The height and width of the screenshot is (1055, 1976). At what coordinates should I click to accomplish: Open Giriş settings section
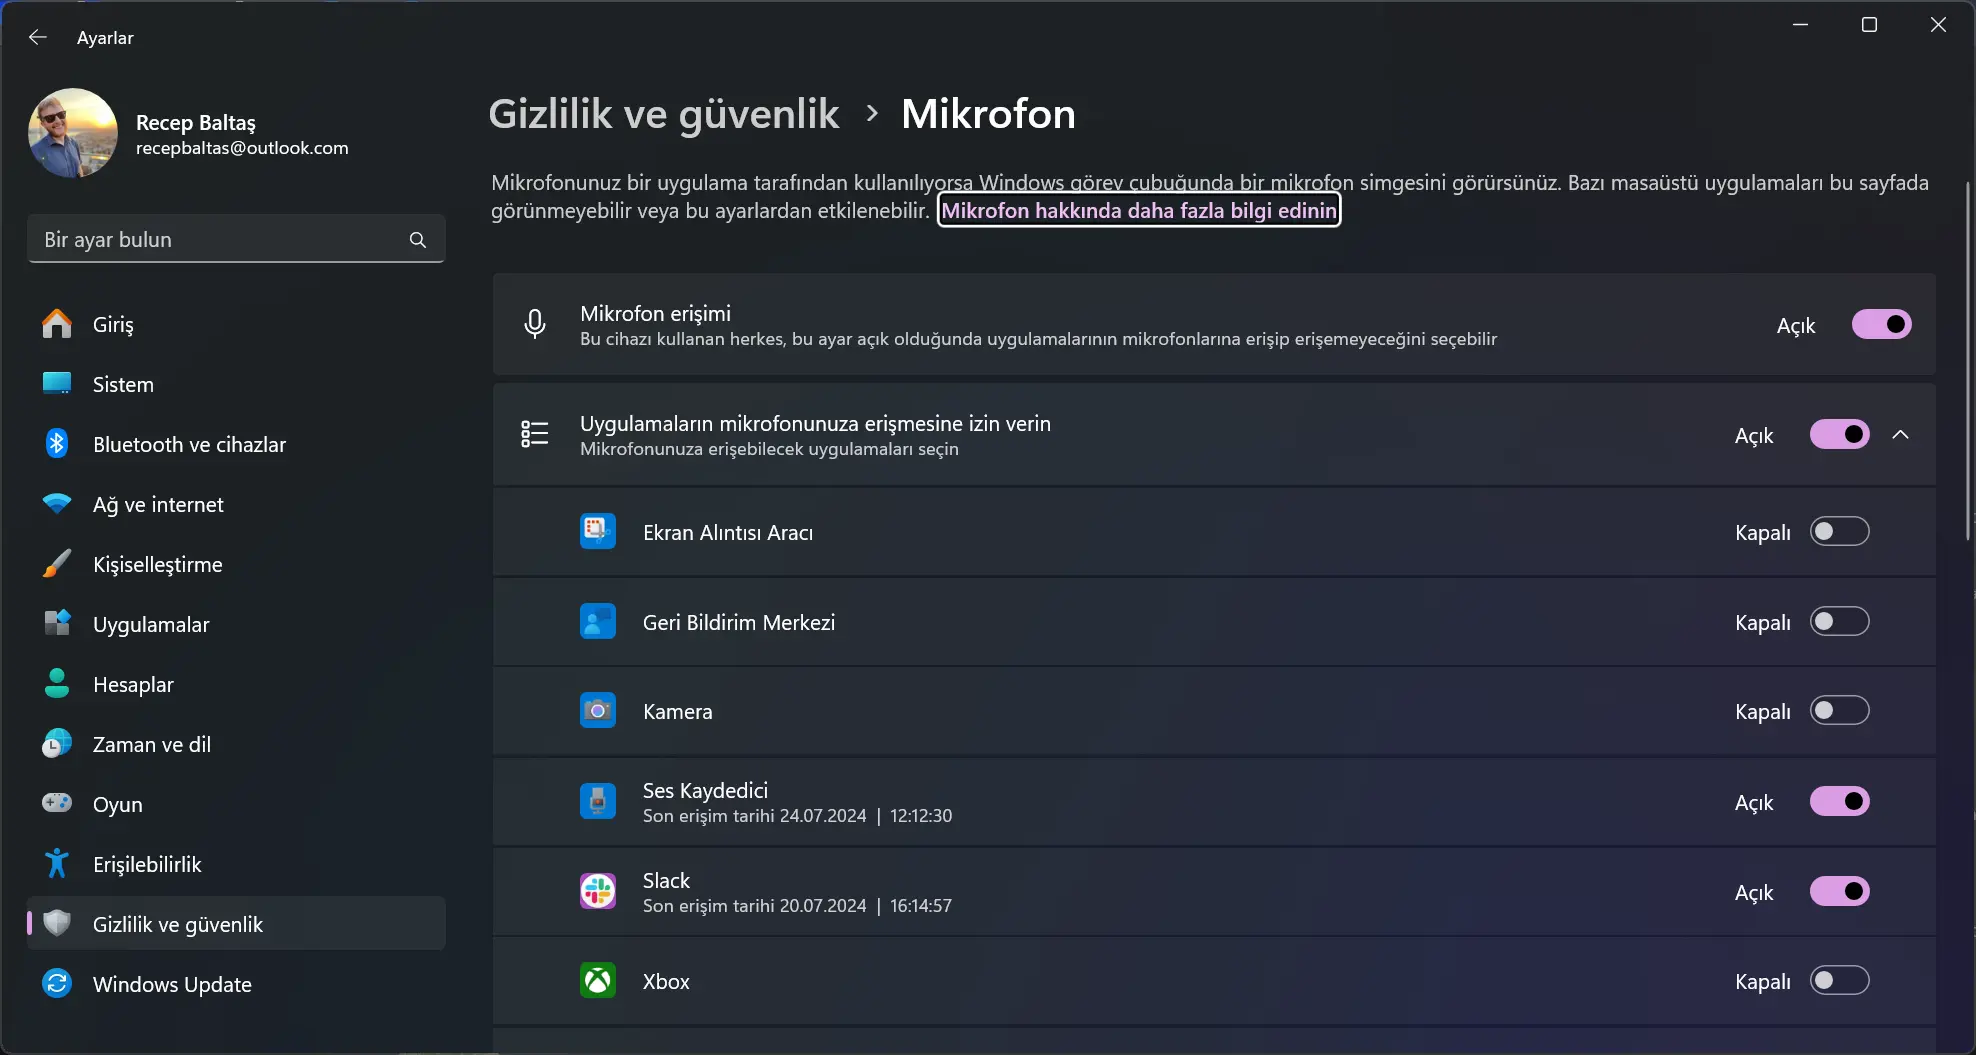click(236, 324)
